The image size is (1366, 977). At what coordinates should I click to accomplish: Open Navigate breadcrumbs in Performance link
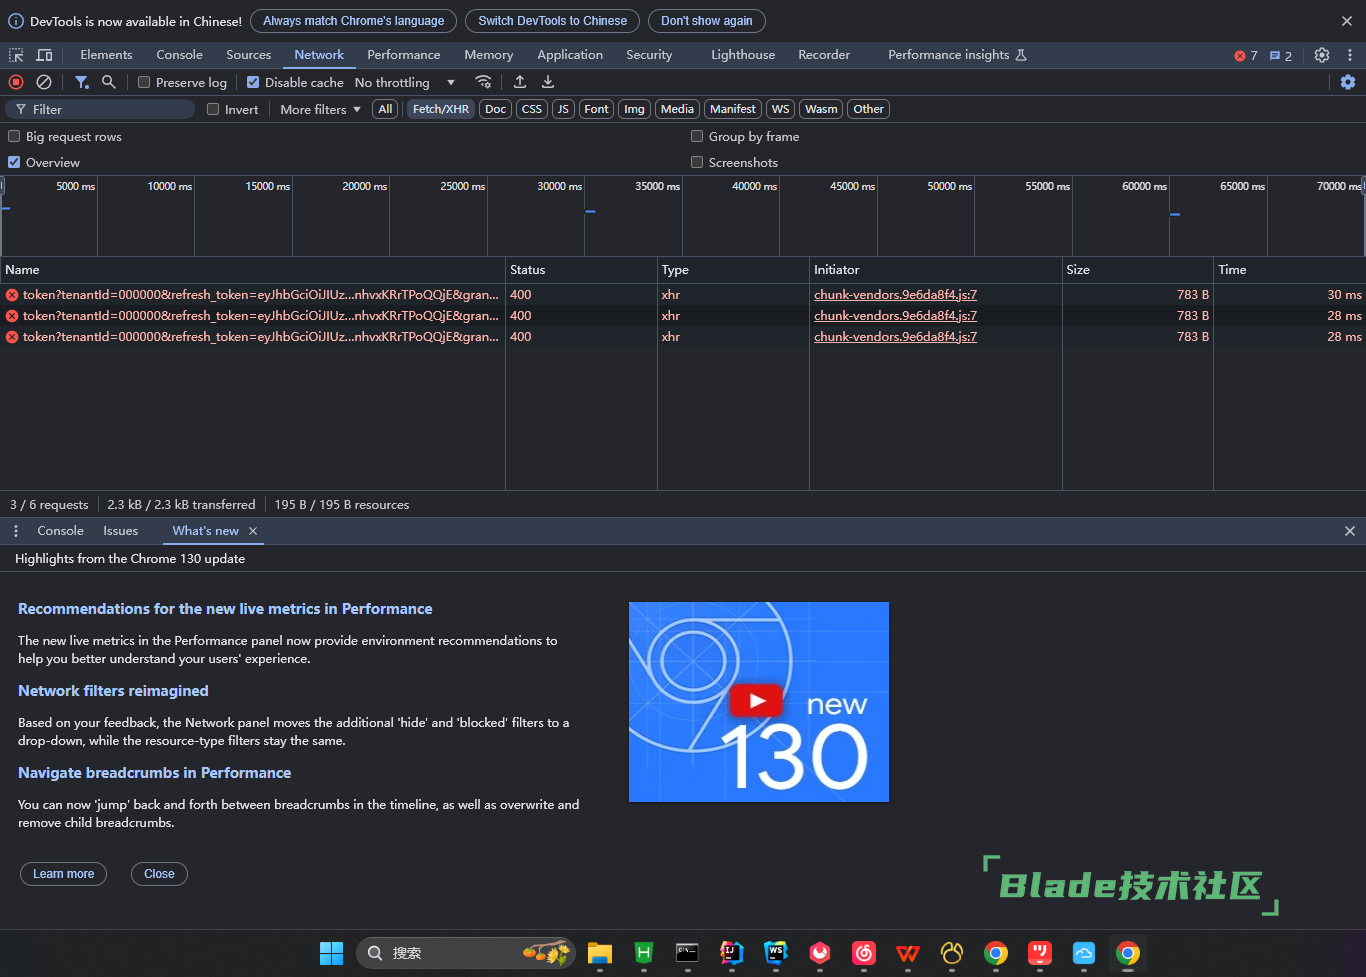(x=155, y=773)
